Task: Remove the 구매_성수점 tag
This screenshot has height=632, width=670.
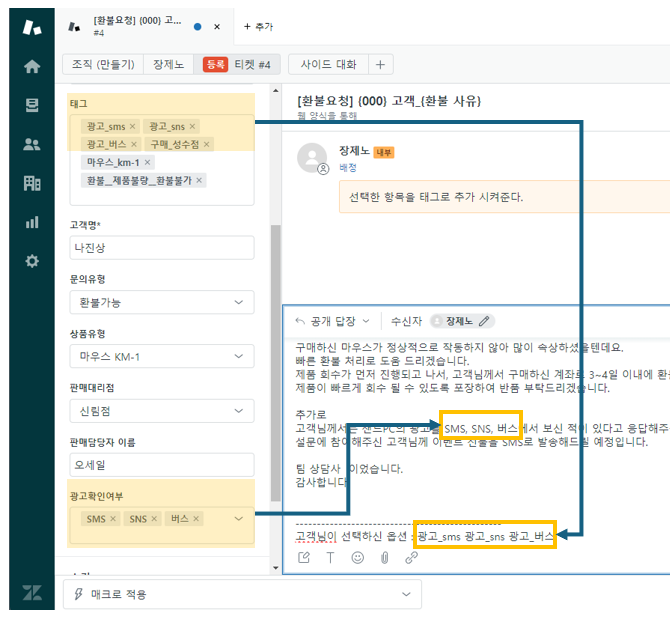Action: coord(206,144)
